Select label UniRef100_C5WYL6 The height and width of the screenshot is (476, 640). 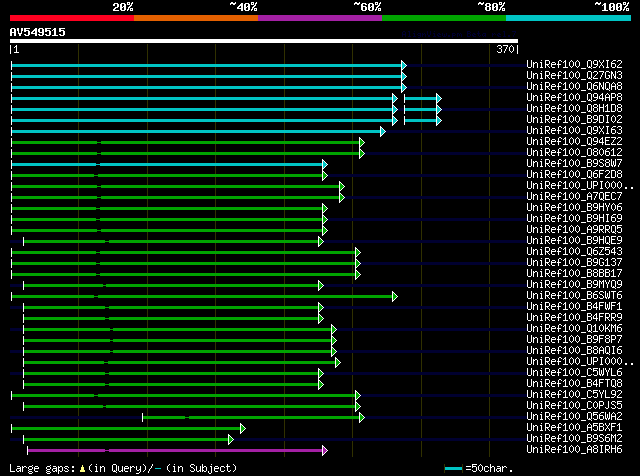click(574, 373)
